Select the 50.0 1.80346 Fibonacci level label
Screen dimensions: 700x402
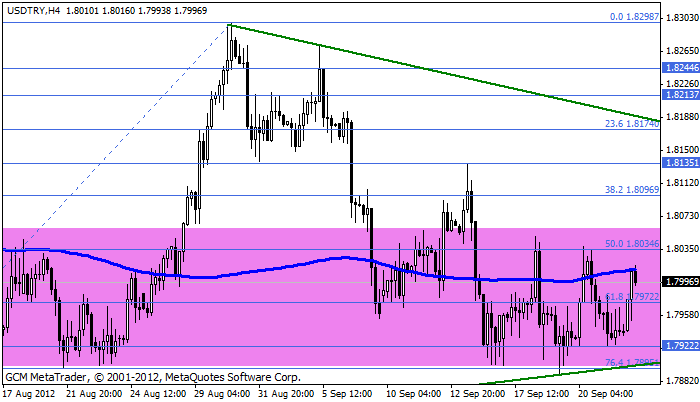[632, 243]
